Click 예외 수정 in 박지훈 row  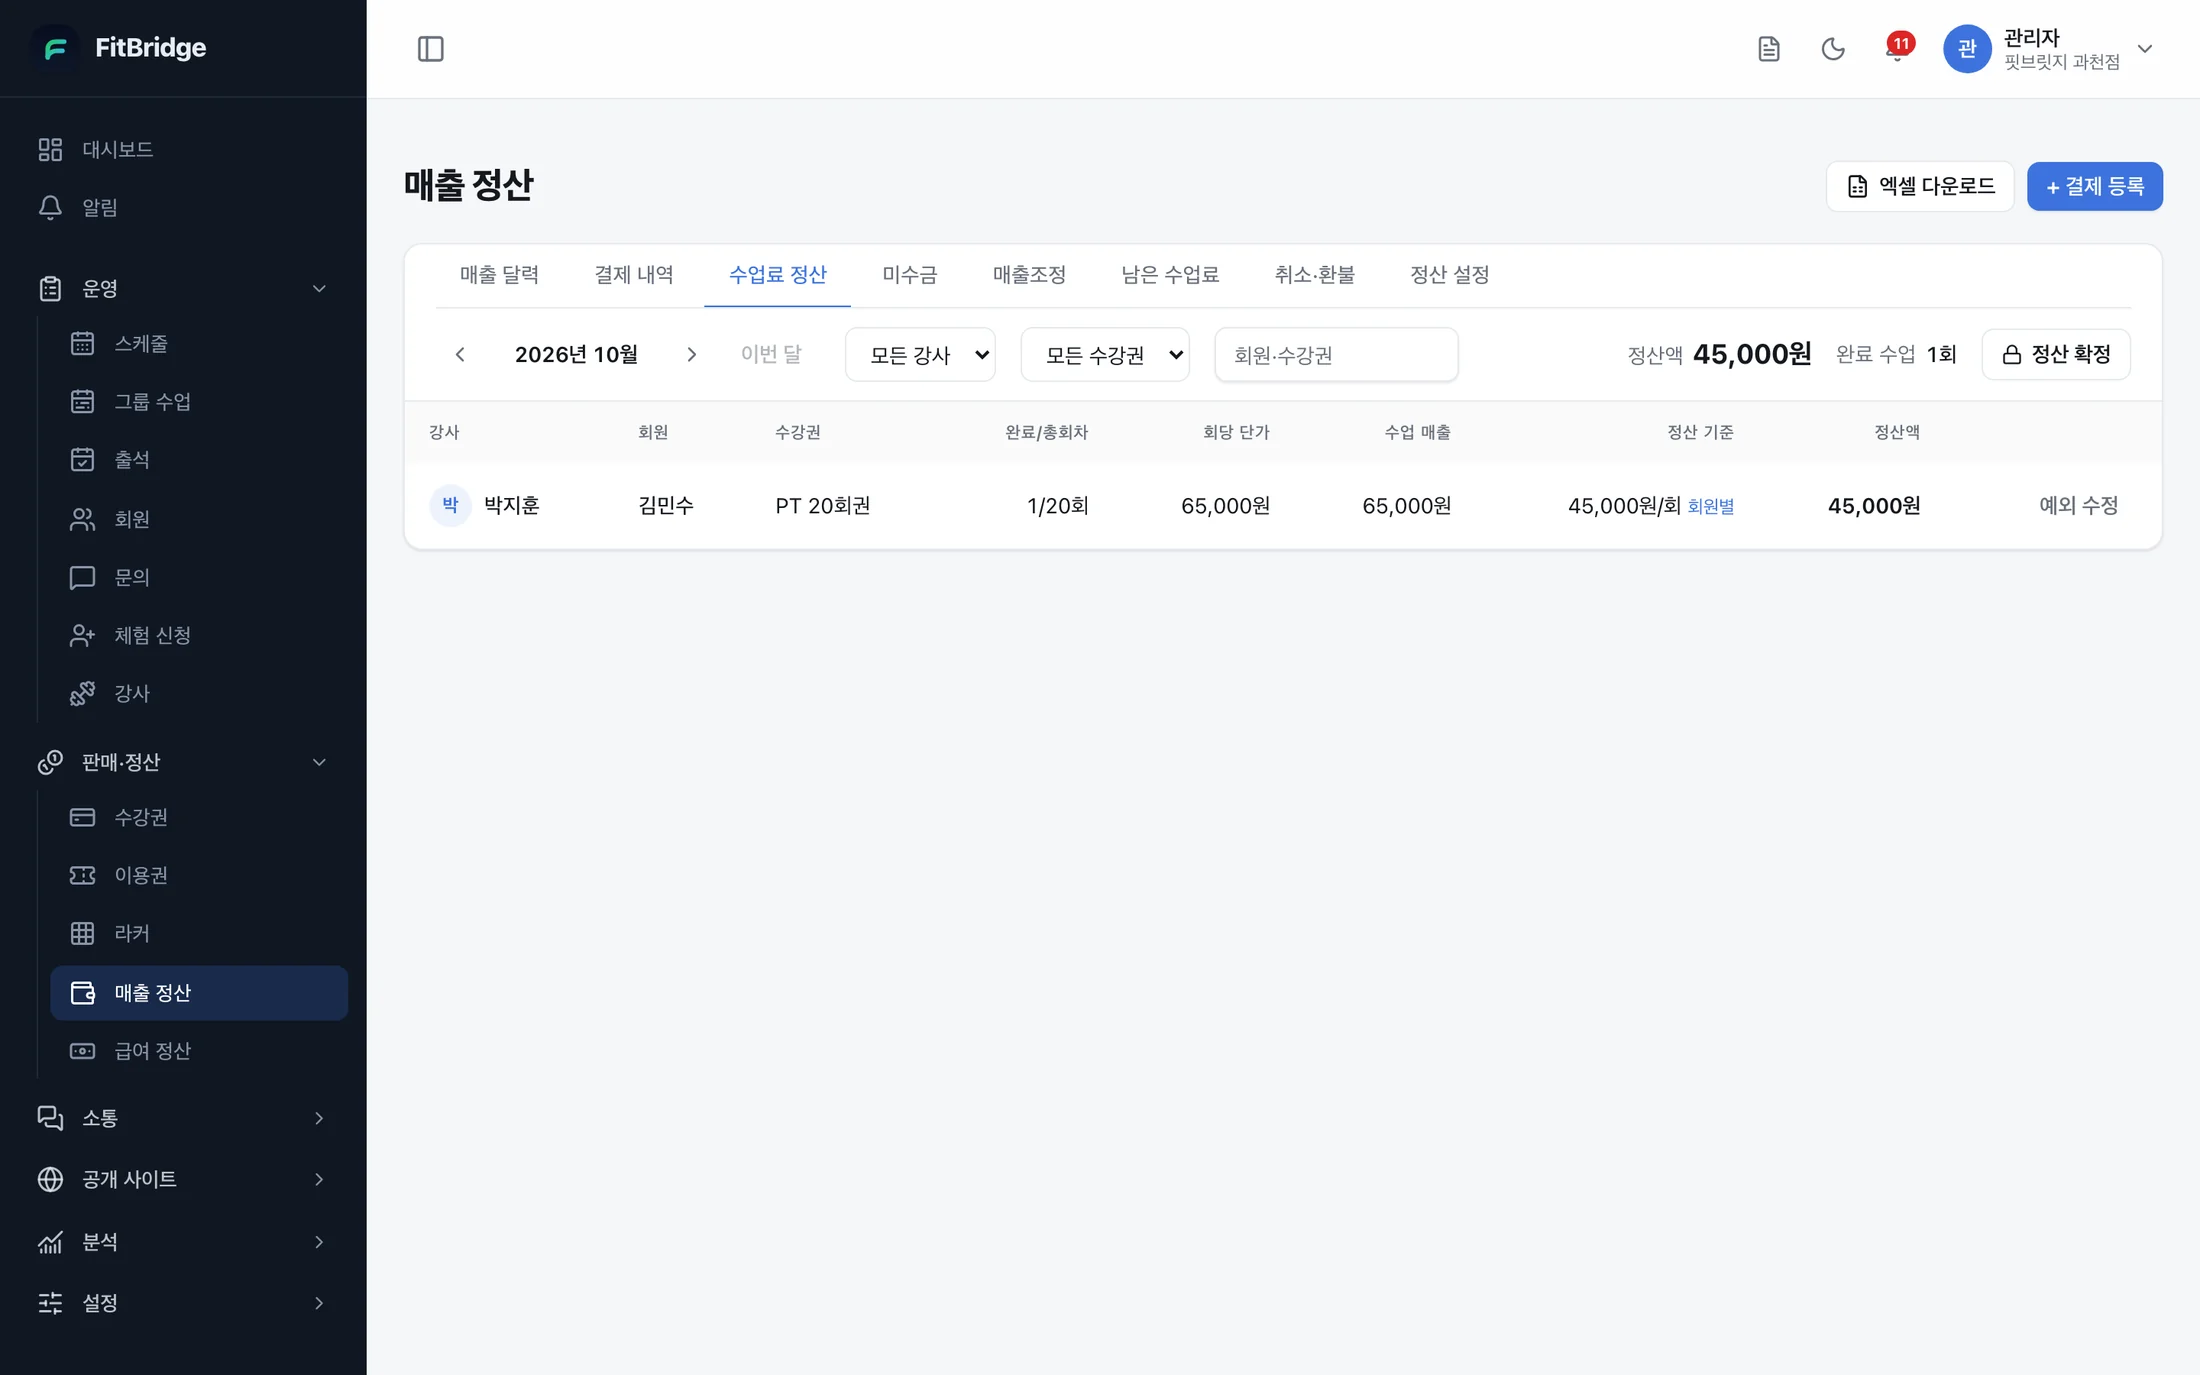click(x=2078, y=506)
